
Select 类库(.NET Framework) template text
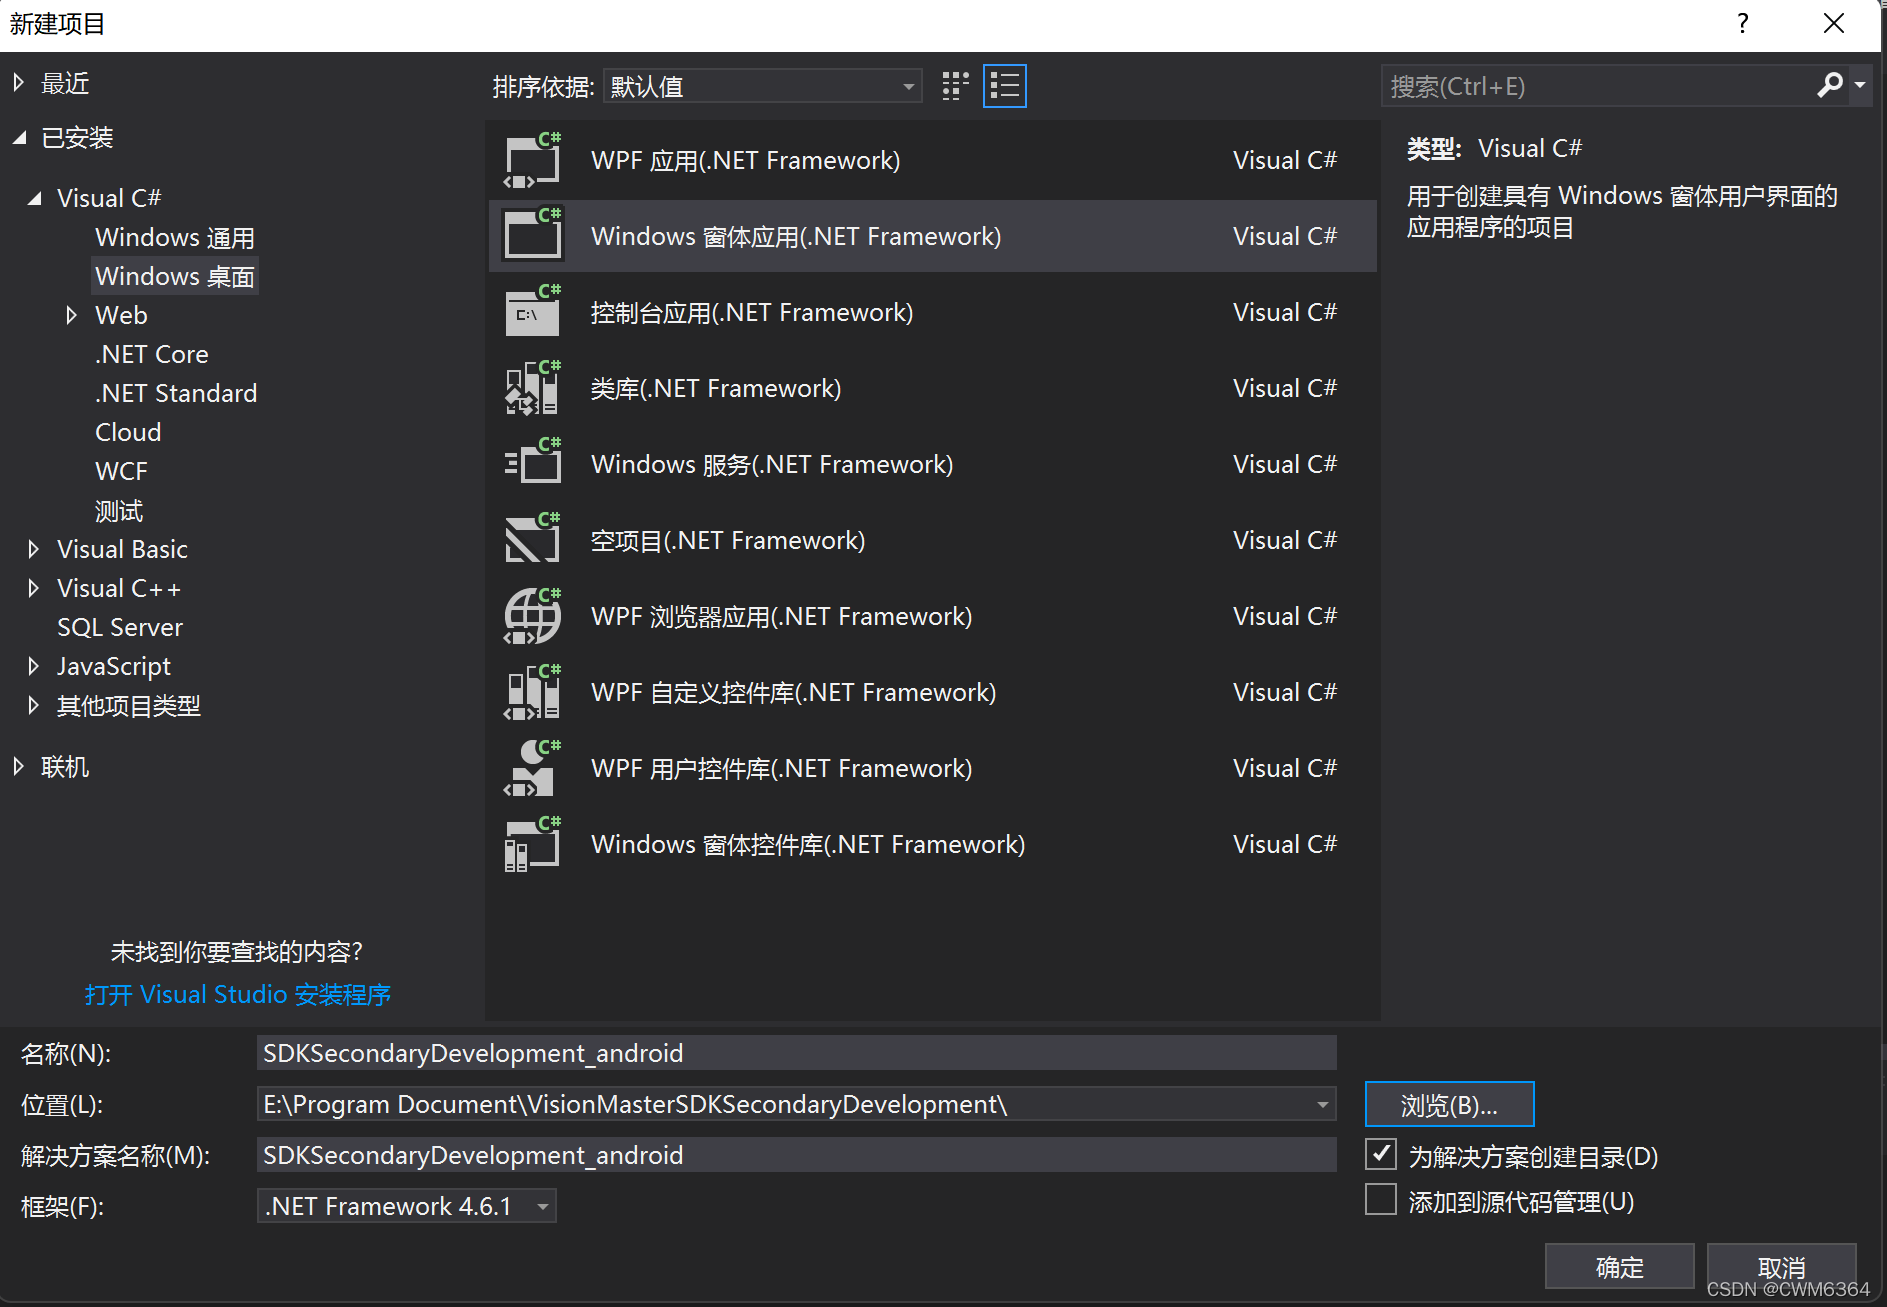click(x=716, y=388)
